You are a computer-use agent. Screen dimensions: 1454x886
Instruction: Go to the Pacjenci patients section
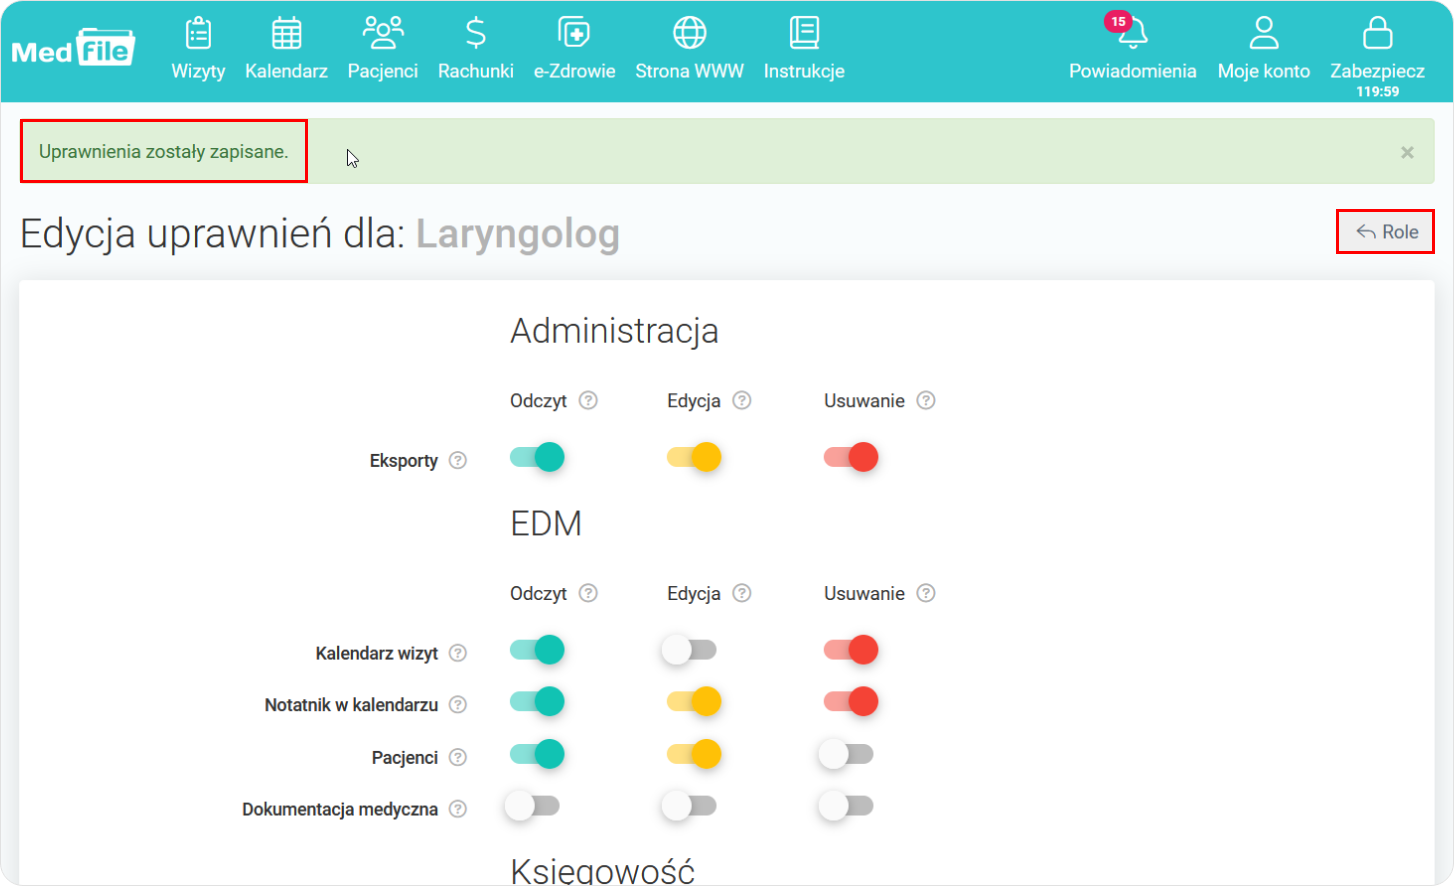(383, 48)
